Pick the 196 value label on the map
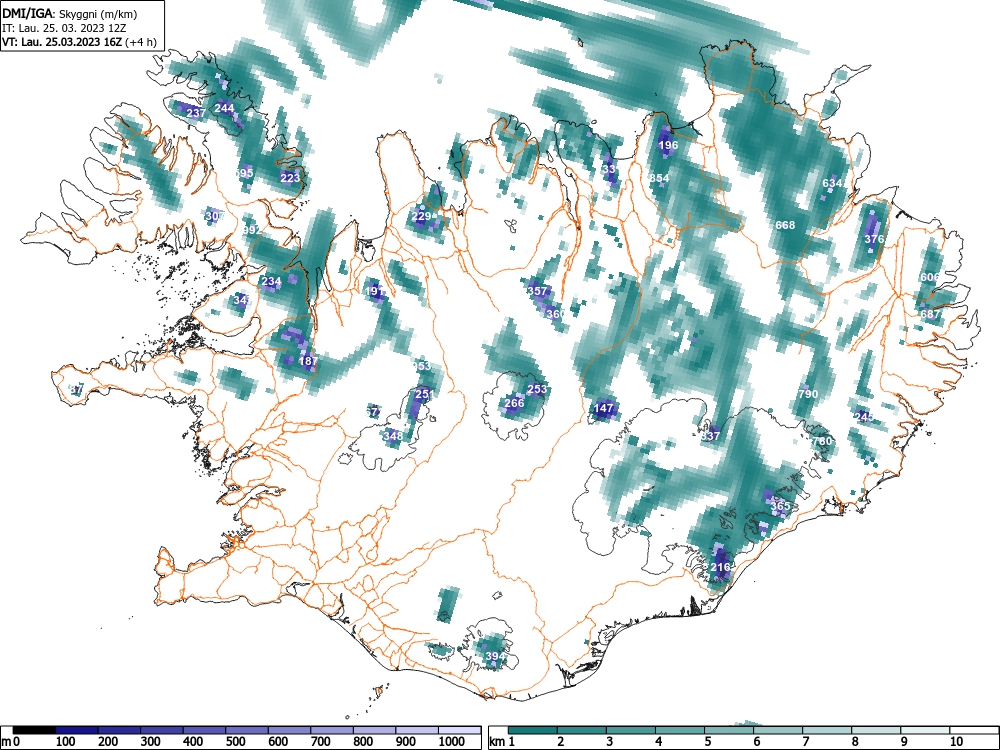 (668, 145)
